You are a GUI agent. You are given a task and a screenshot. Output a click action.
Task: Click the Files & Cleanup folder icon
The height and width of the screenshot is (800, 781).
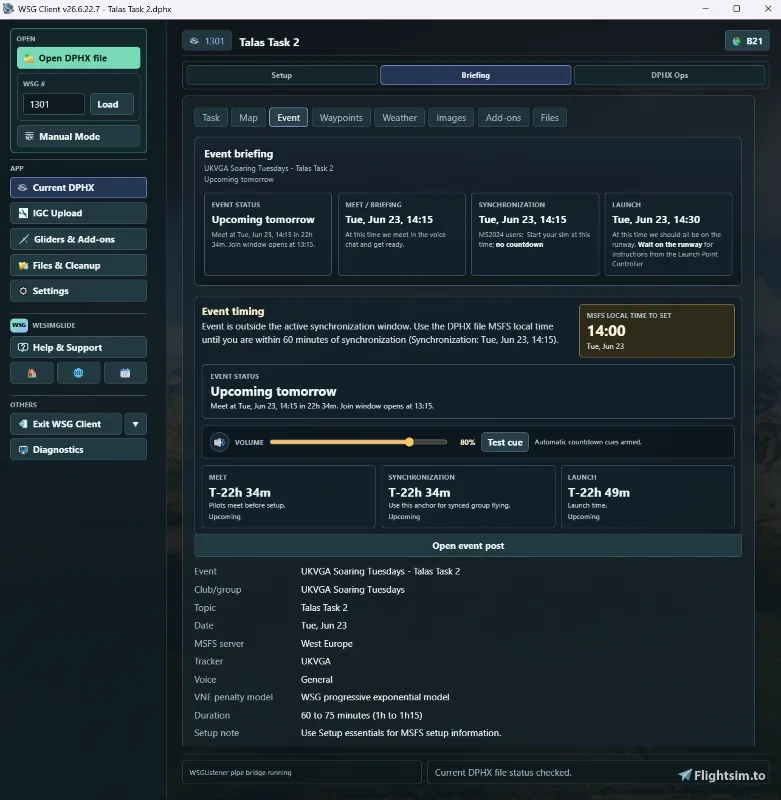click(x=23, y=265)
